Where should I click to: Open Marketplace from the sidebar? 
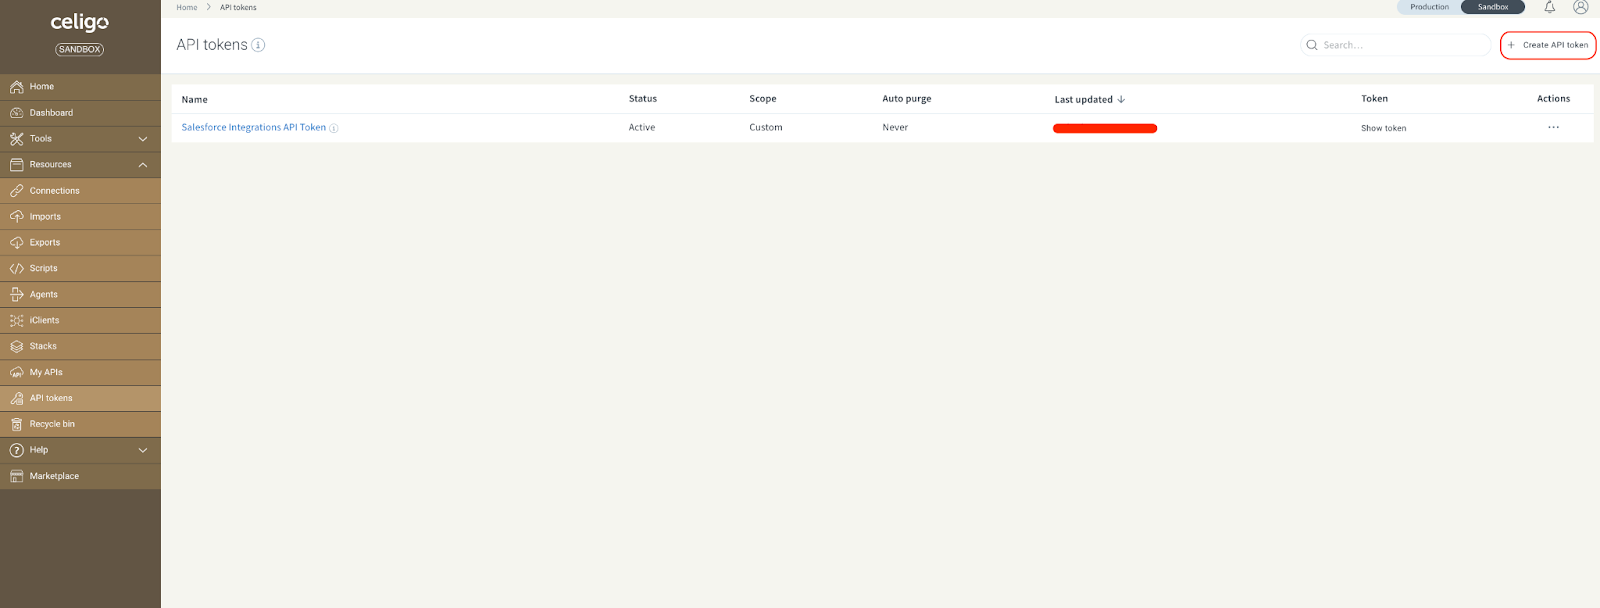[x=80, y=476]
